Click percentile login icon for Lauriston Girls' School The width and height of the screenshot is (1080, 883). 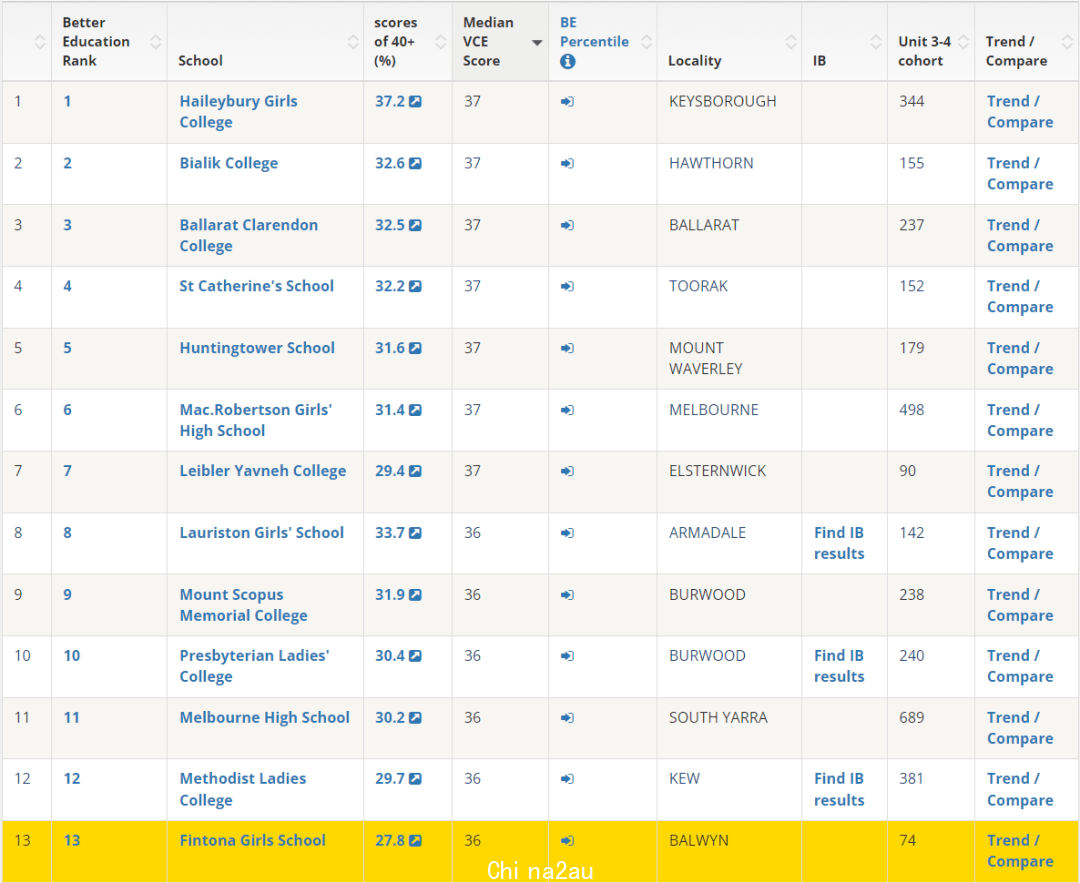coord(568,533)
